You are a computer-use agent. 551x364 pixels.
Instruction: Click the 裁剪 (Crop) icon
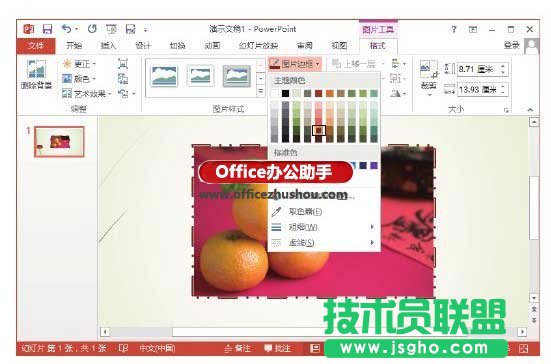pyautogui.click(x=429, y=70)
